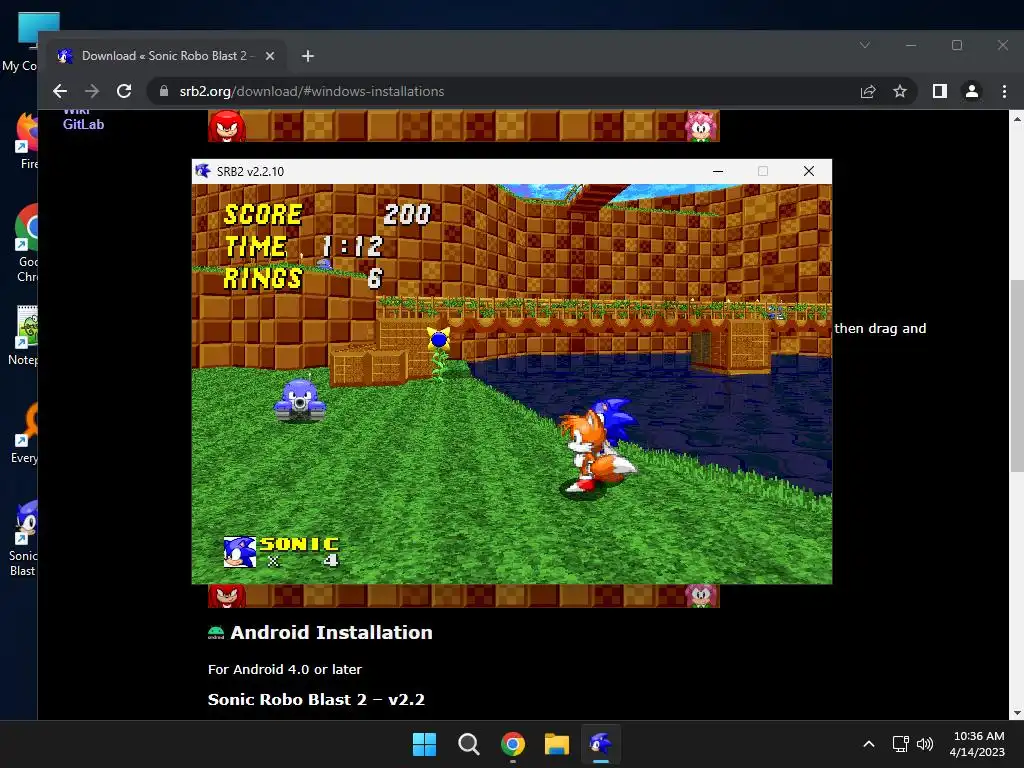The height and width of the screenshot is (768, 1024).
Task: Bookmark this page with the star icon
Action: 900,91
